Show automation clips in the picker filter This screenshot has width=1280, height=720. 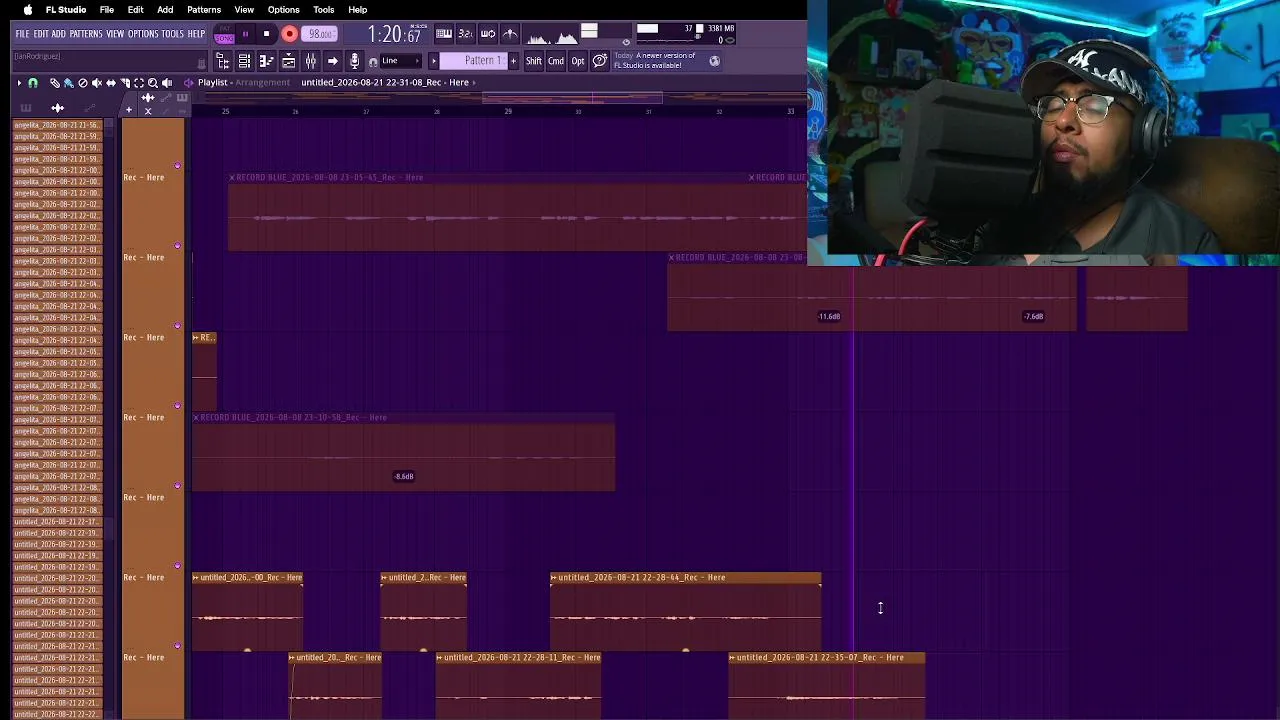90,108
